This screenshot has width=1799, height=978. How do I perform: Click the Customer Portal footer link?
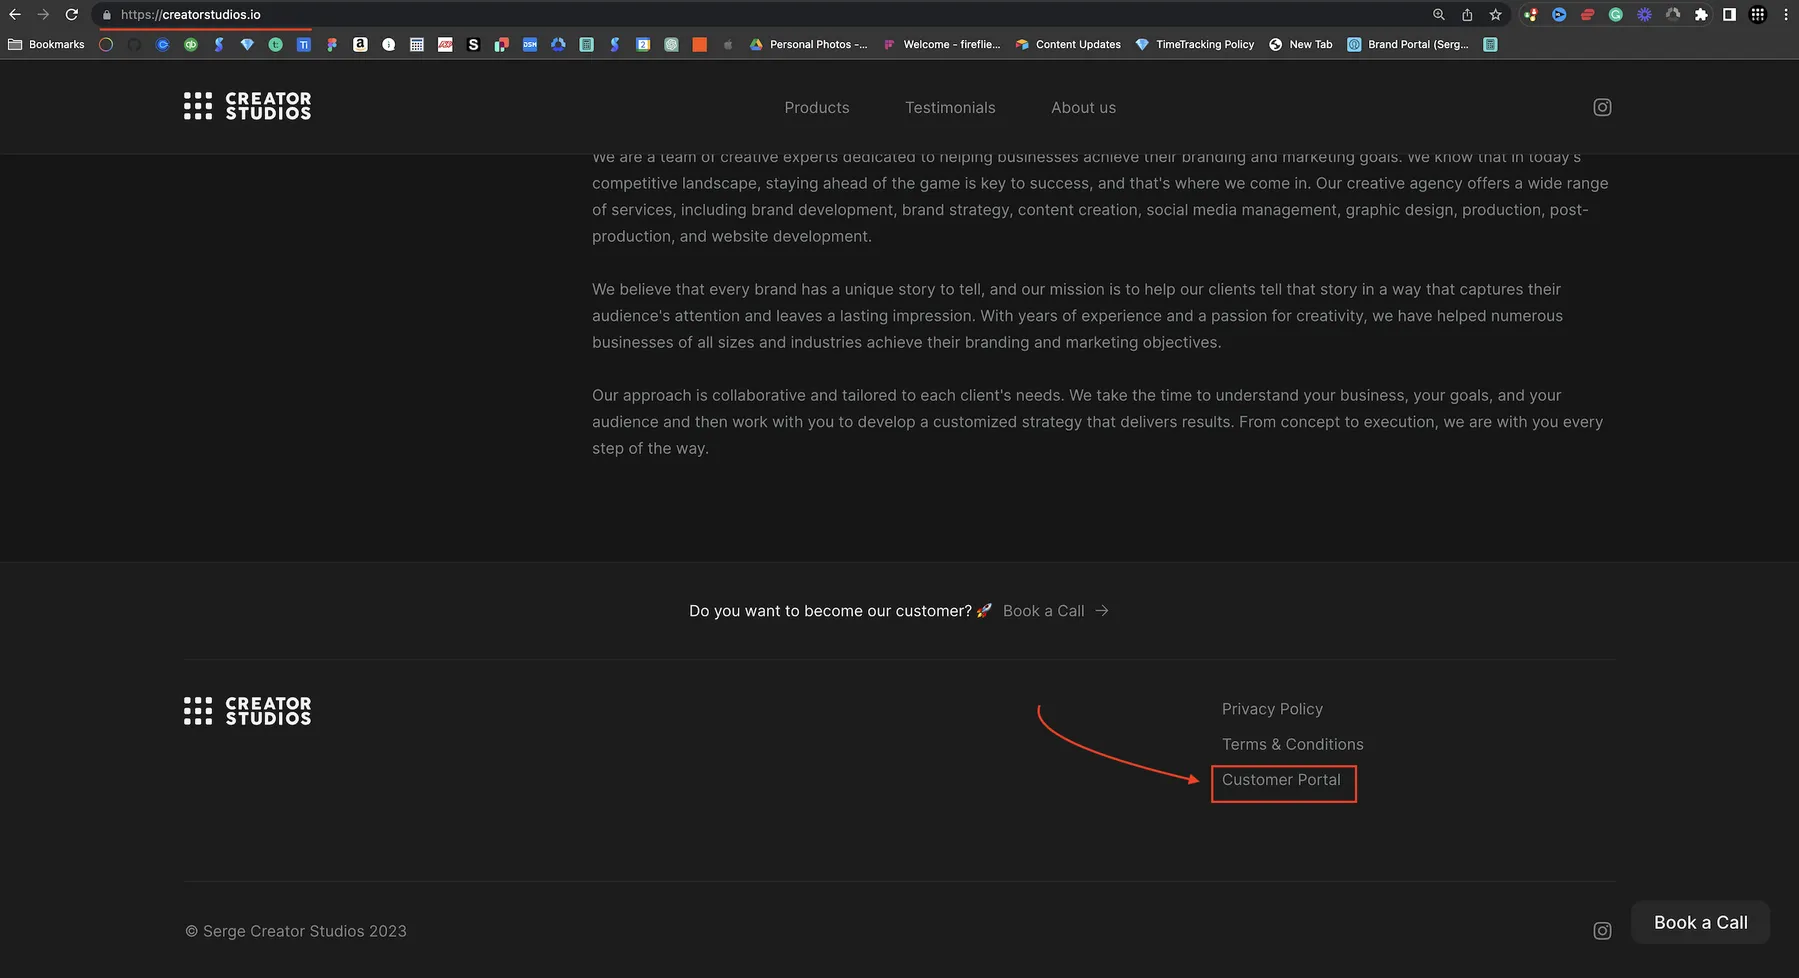pos(1281,780)
